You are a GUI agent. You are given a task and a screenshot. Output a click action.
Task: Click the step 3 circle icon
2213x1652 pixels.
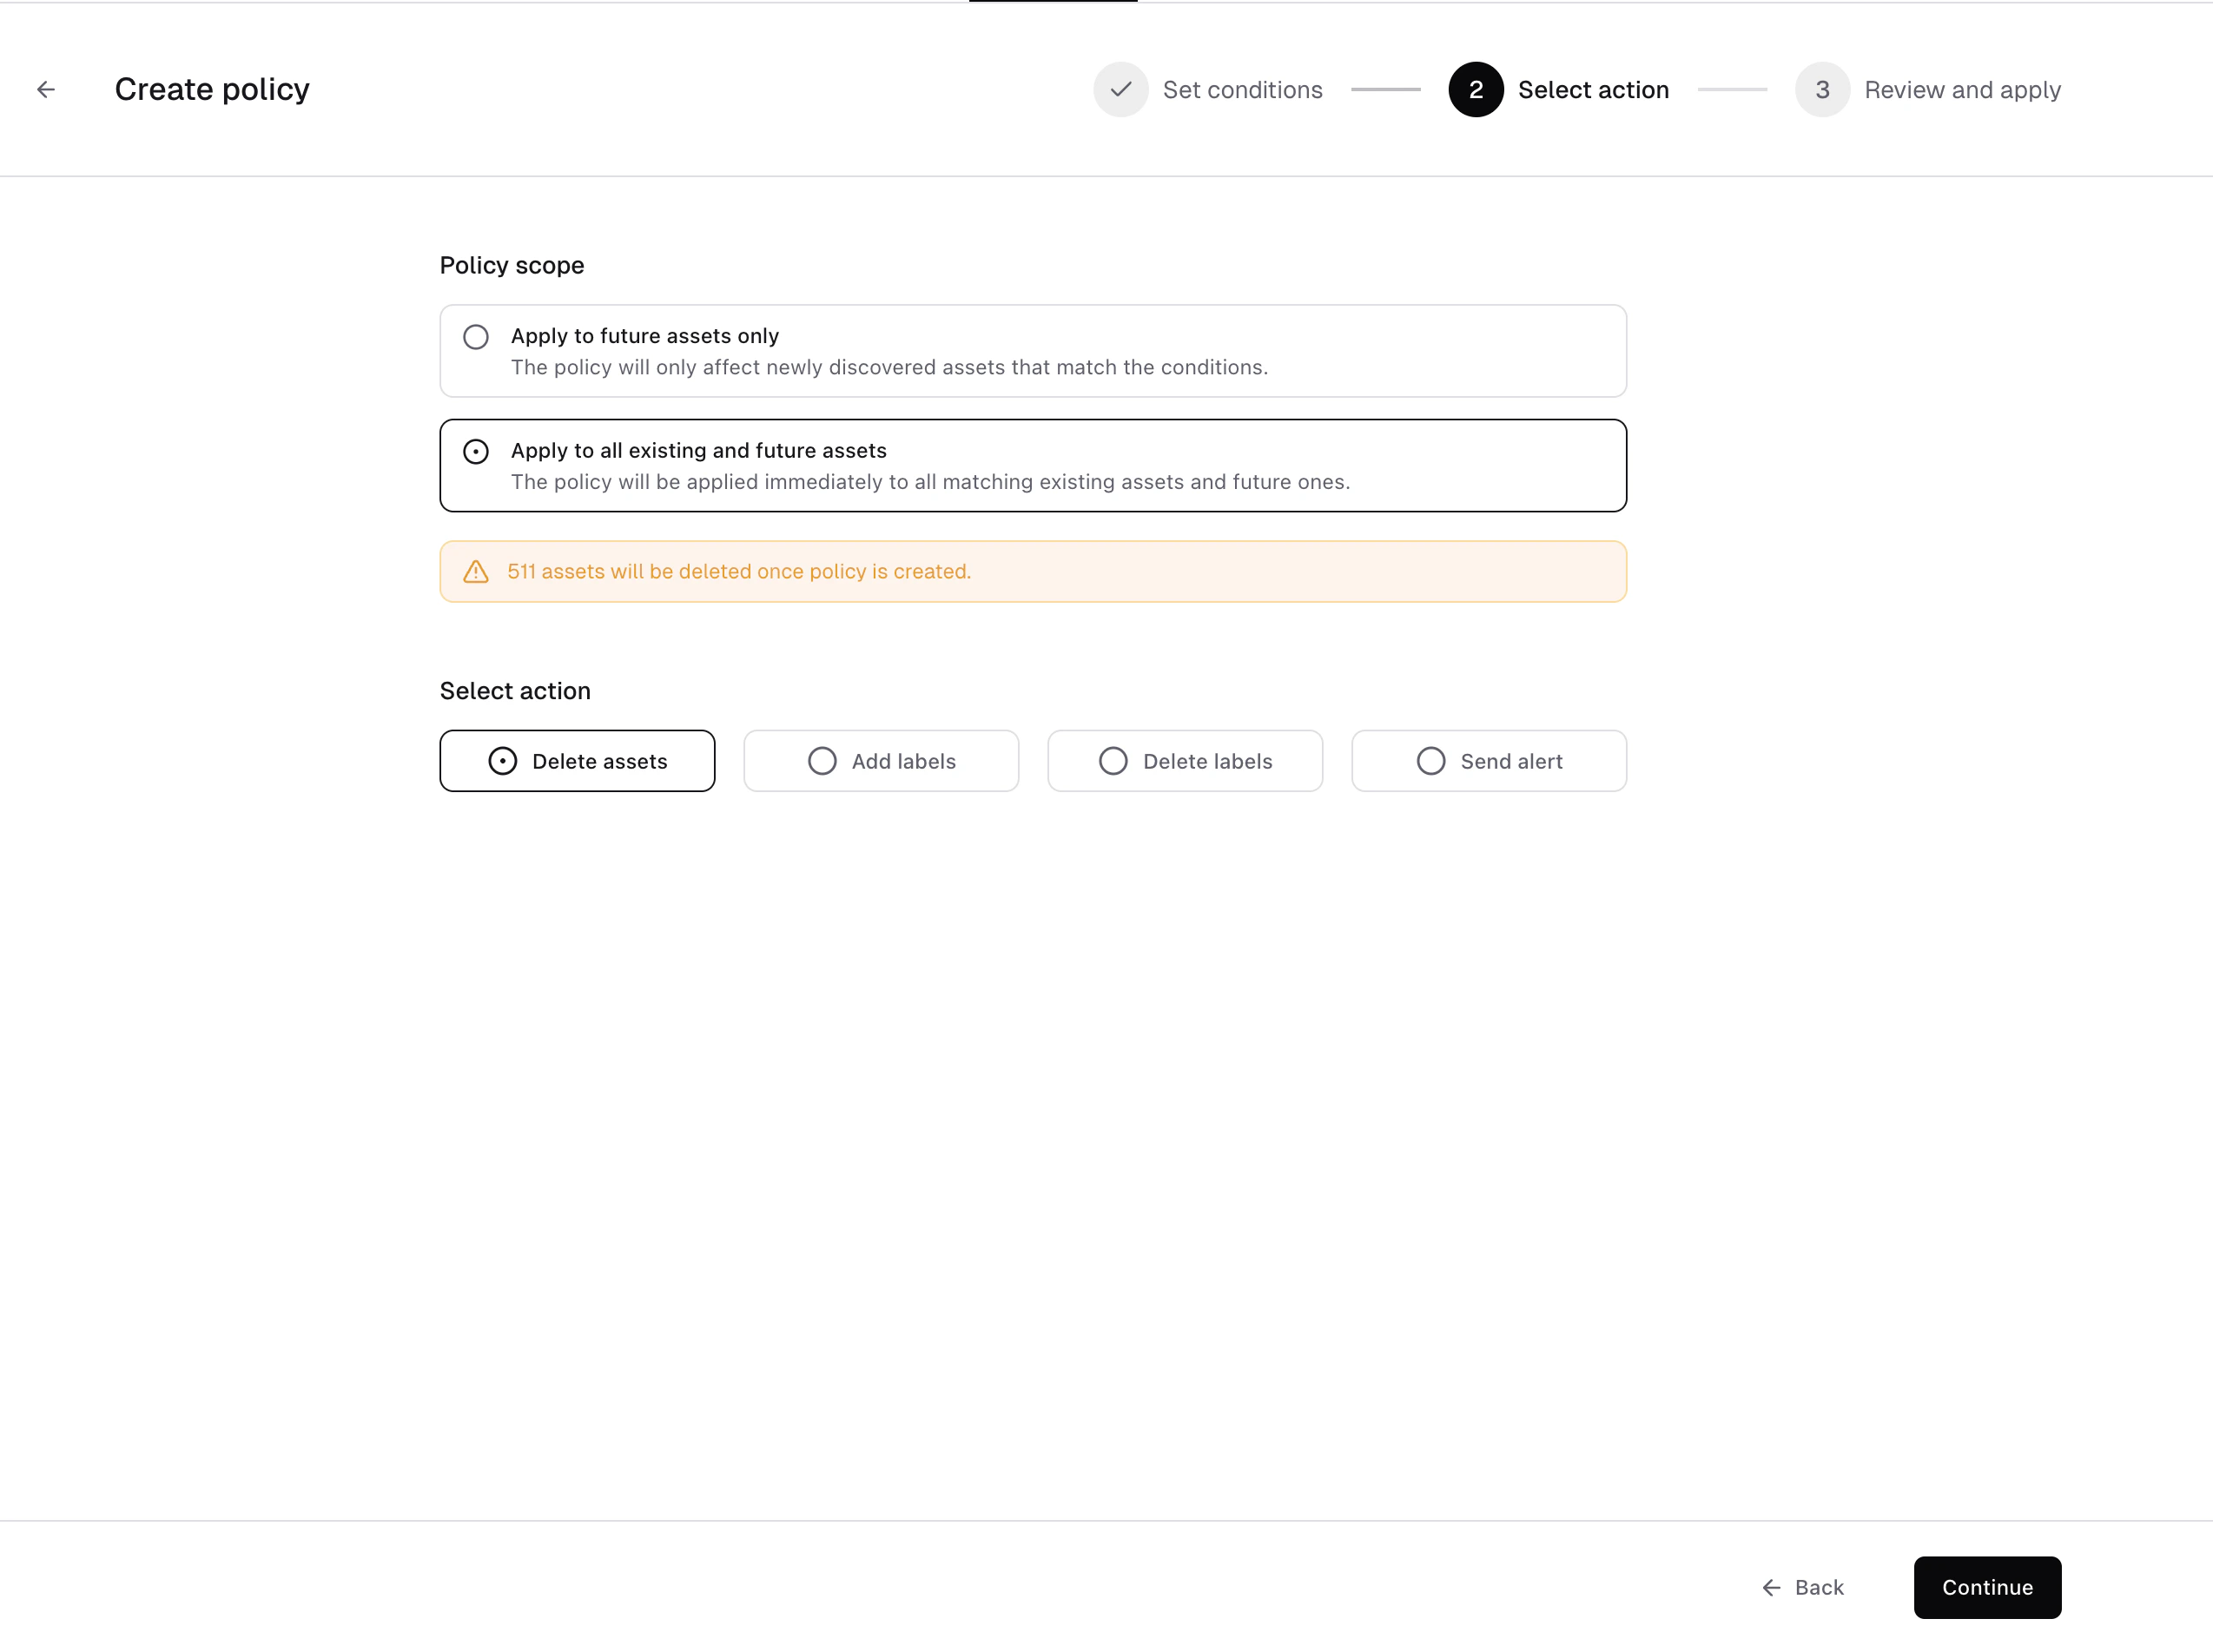[x=1821, y=90]
